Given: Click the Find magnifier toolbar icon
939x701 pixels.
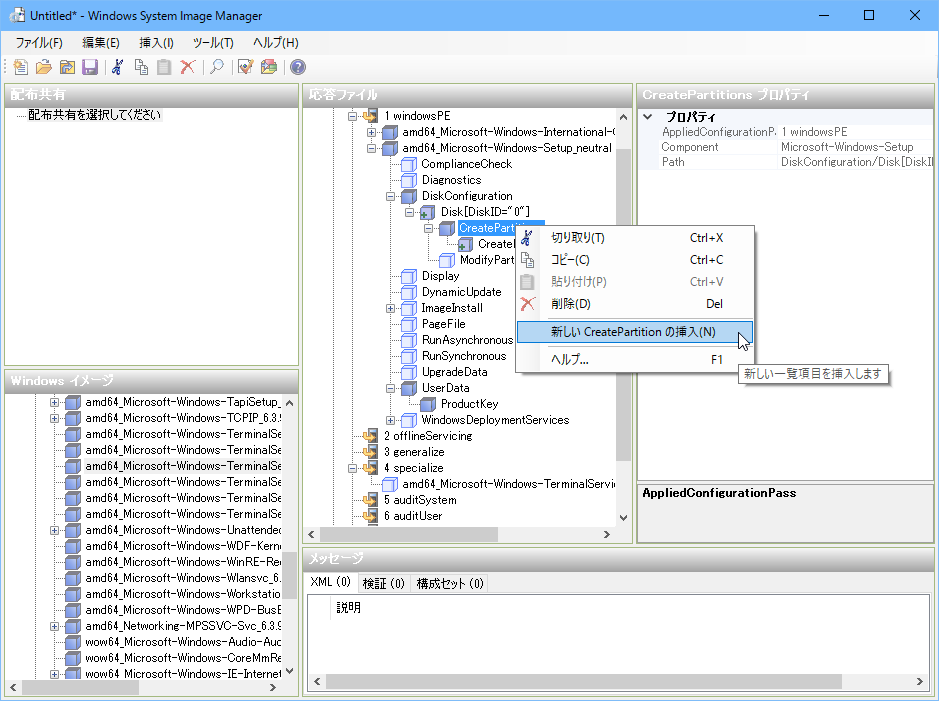Looking at the screenshot, I should point(217,67).
